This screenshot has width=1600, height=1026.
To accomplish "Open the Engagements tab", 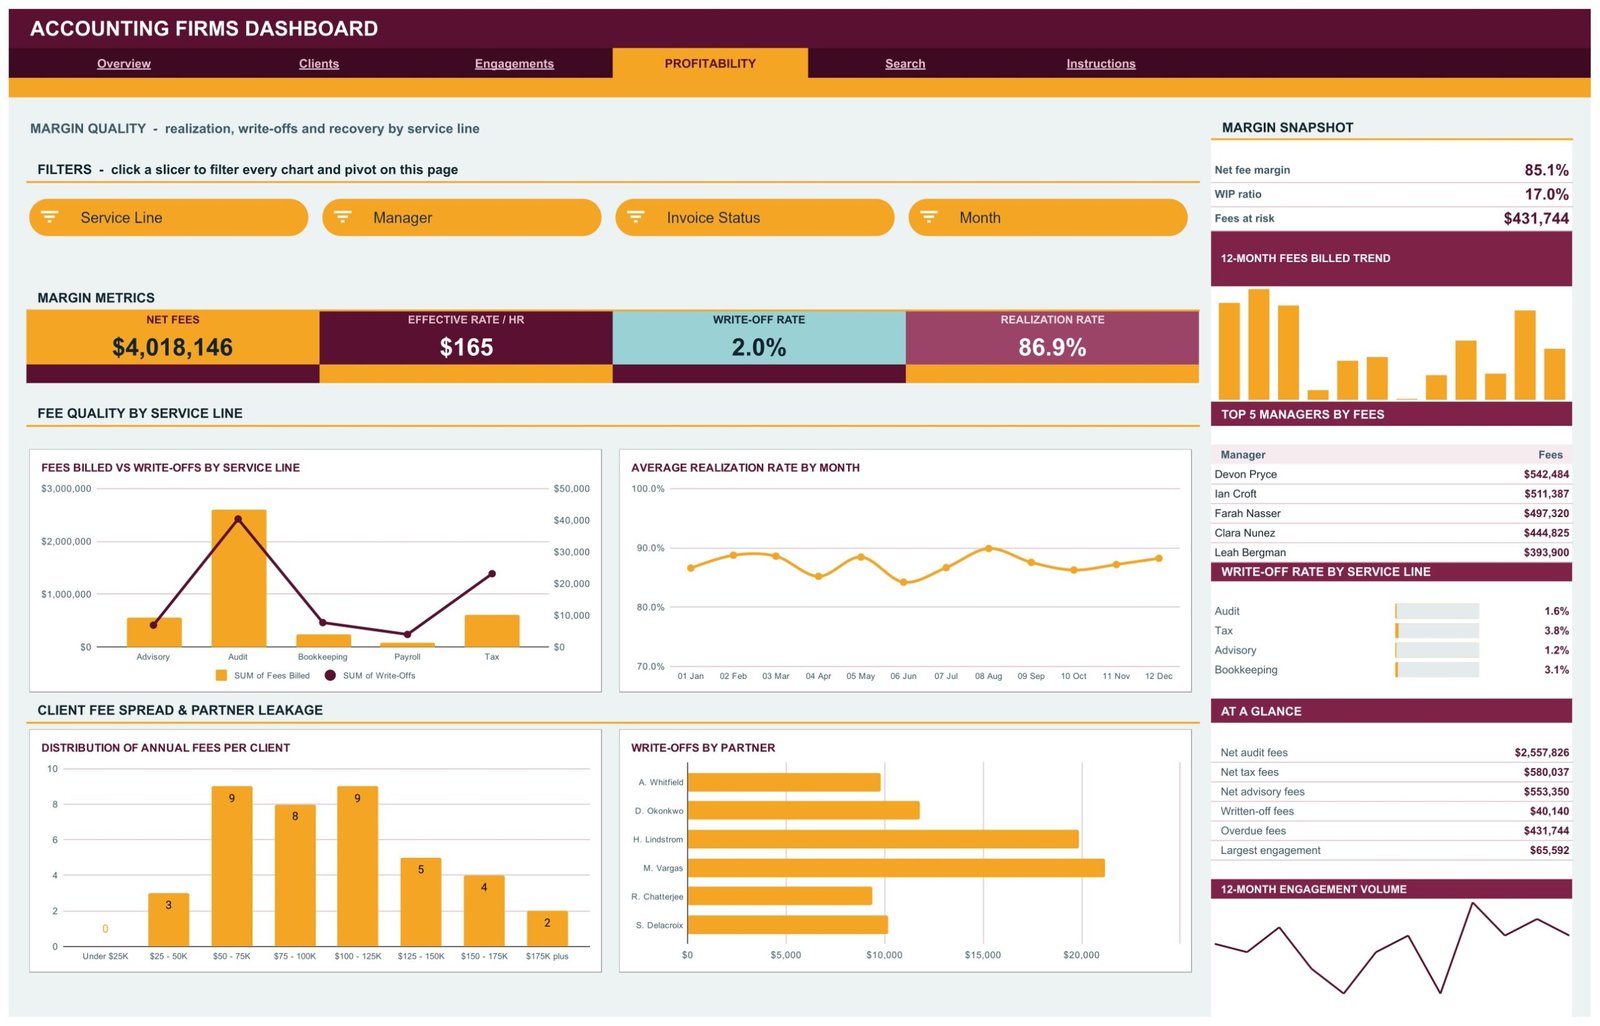I will point(514,63).
